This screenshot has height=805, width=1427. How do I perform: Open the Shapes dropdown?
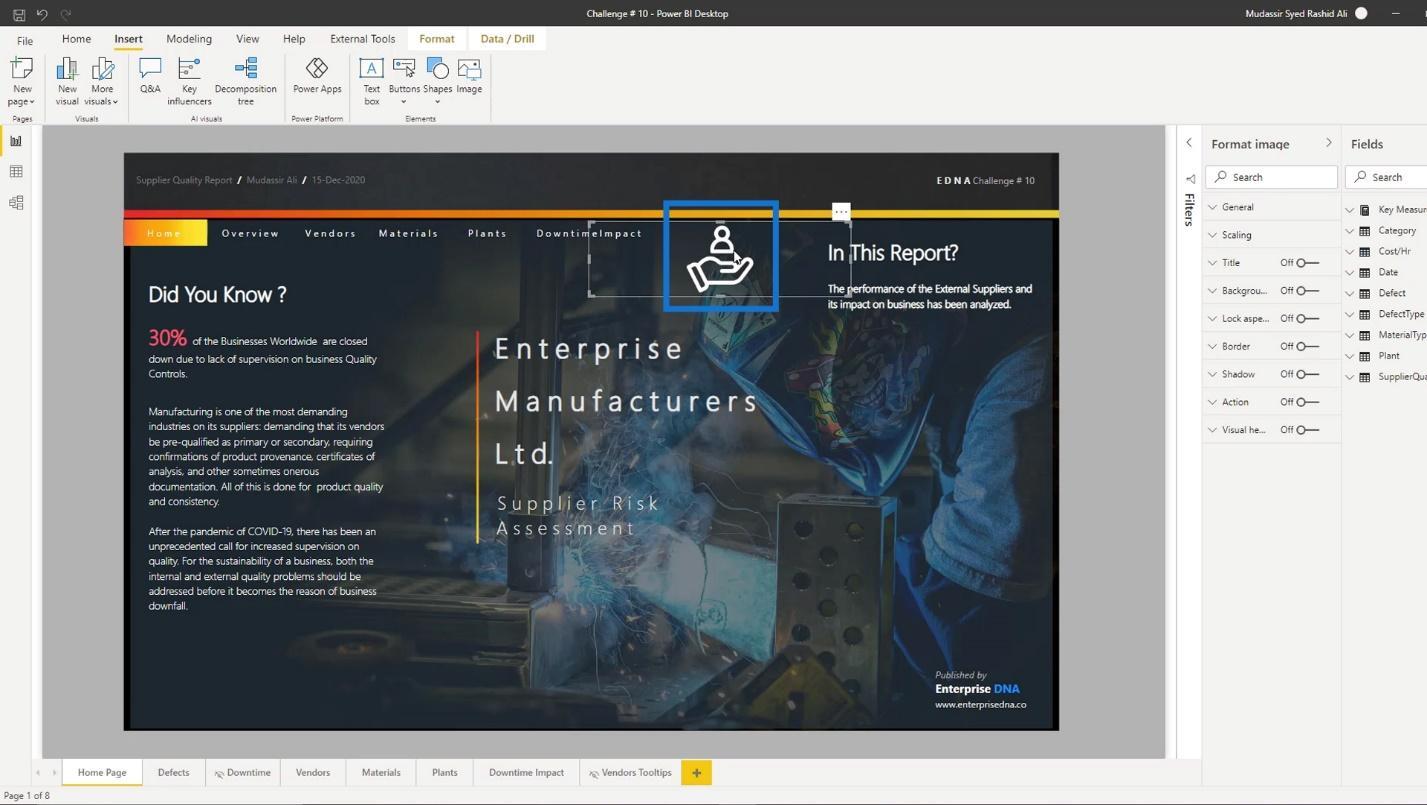(x=437, y=81)
